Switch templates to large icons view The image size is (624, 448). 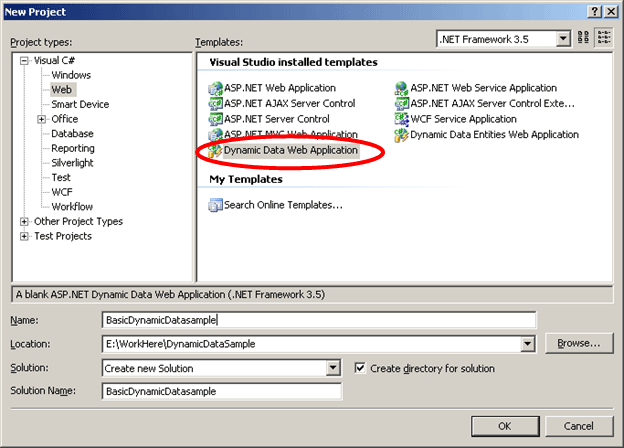583,38
